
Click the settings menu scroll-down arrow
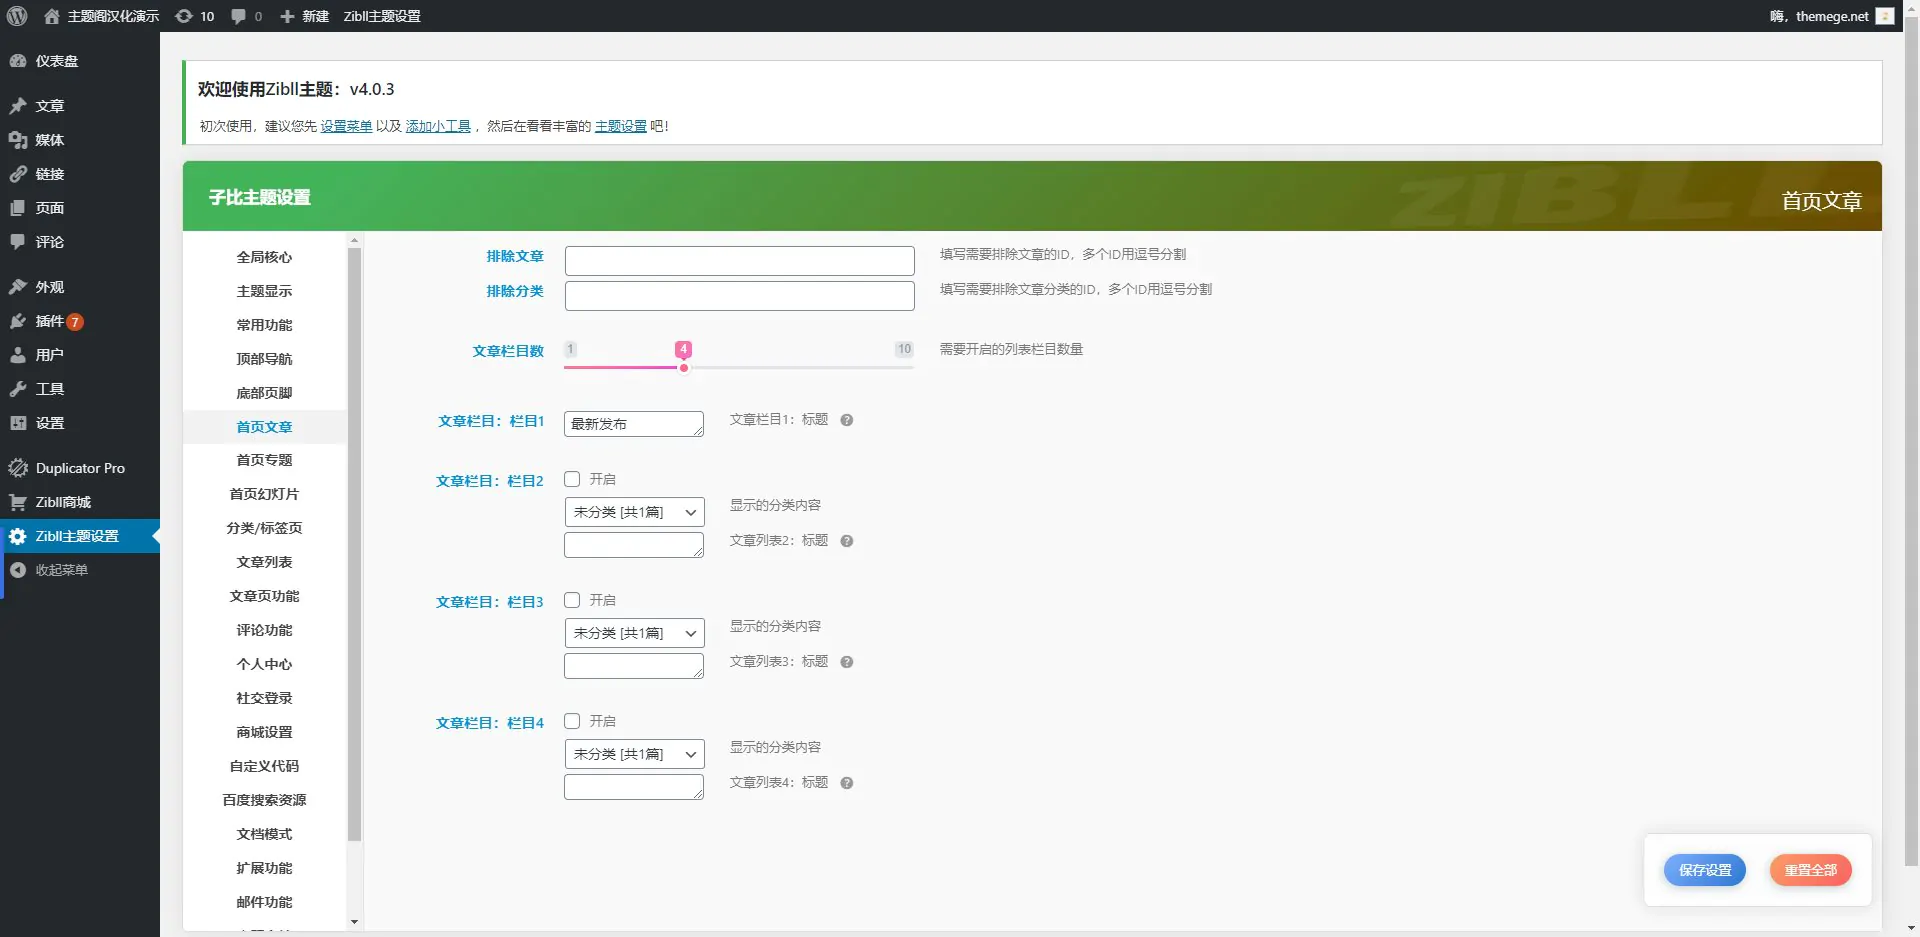(354, 922)
